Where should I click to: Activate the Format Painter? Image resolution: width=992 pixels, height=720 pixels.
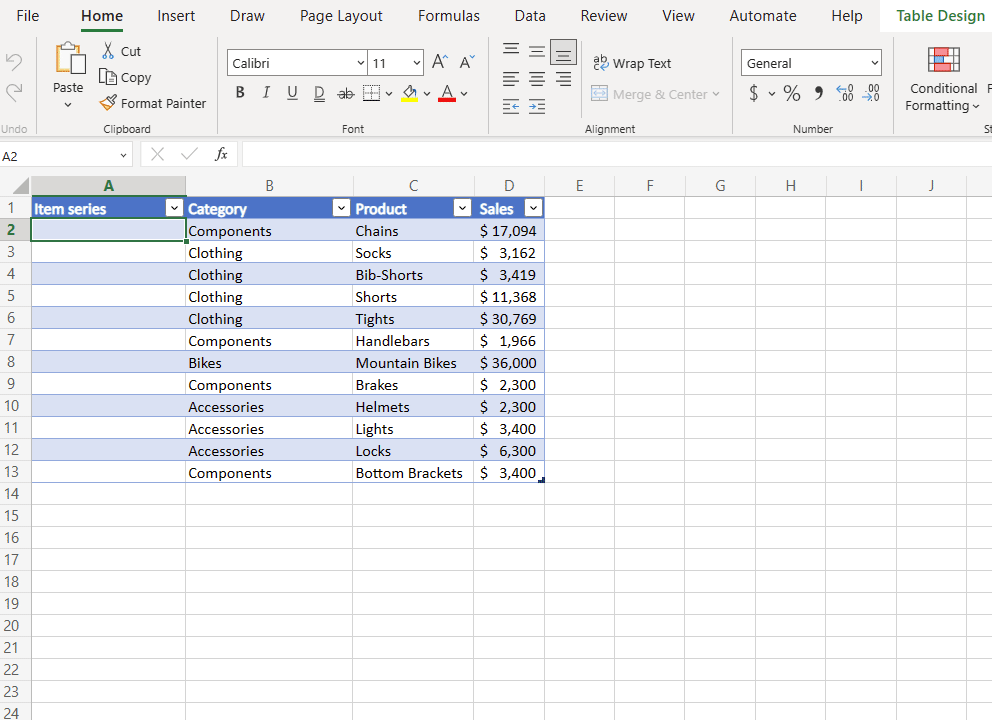pyautogui.click(x=153, y=103)
